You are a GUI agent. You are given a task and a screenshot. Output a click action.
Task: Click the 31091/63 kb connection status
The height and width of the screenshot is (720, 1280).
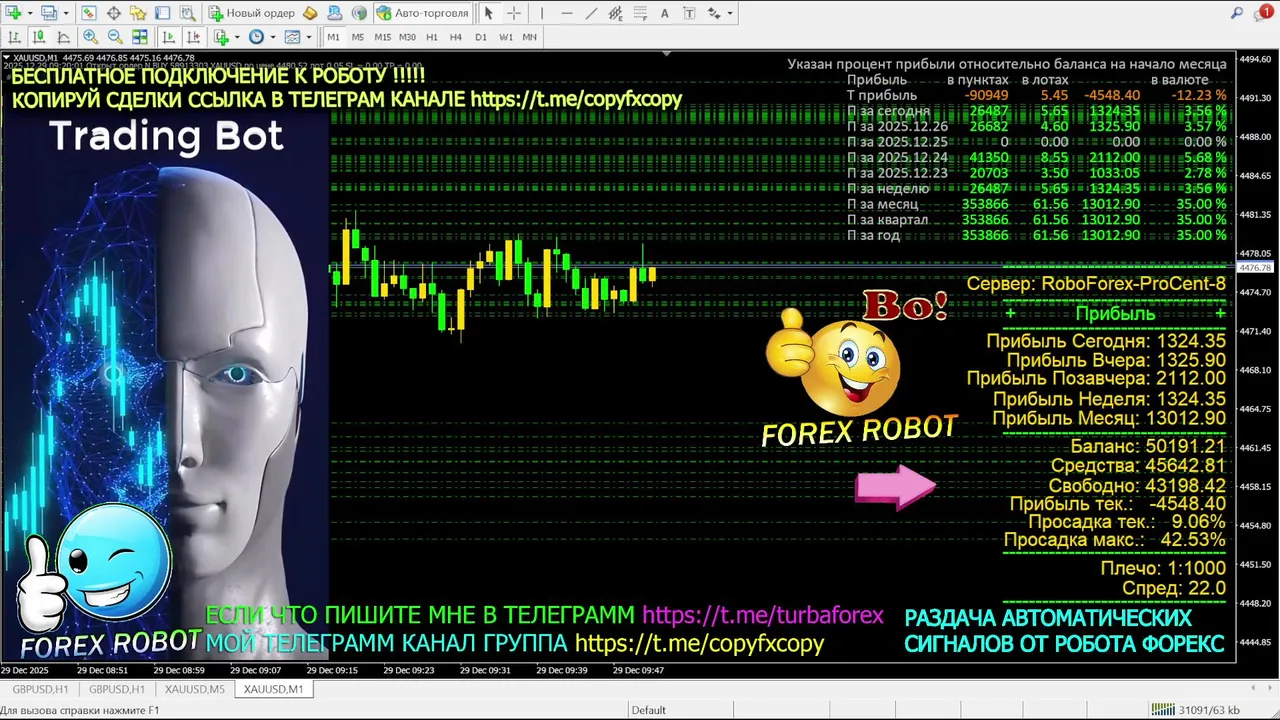1195,710
